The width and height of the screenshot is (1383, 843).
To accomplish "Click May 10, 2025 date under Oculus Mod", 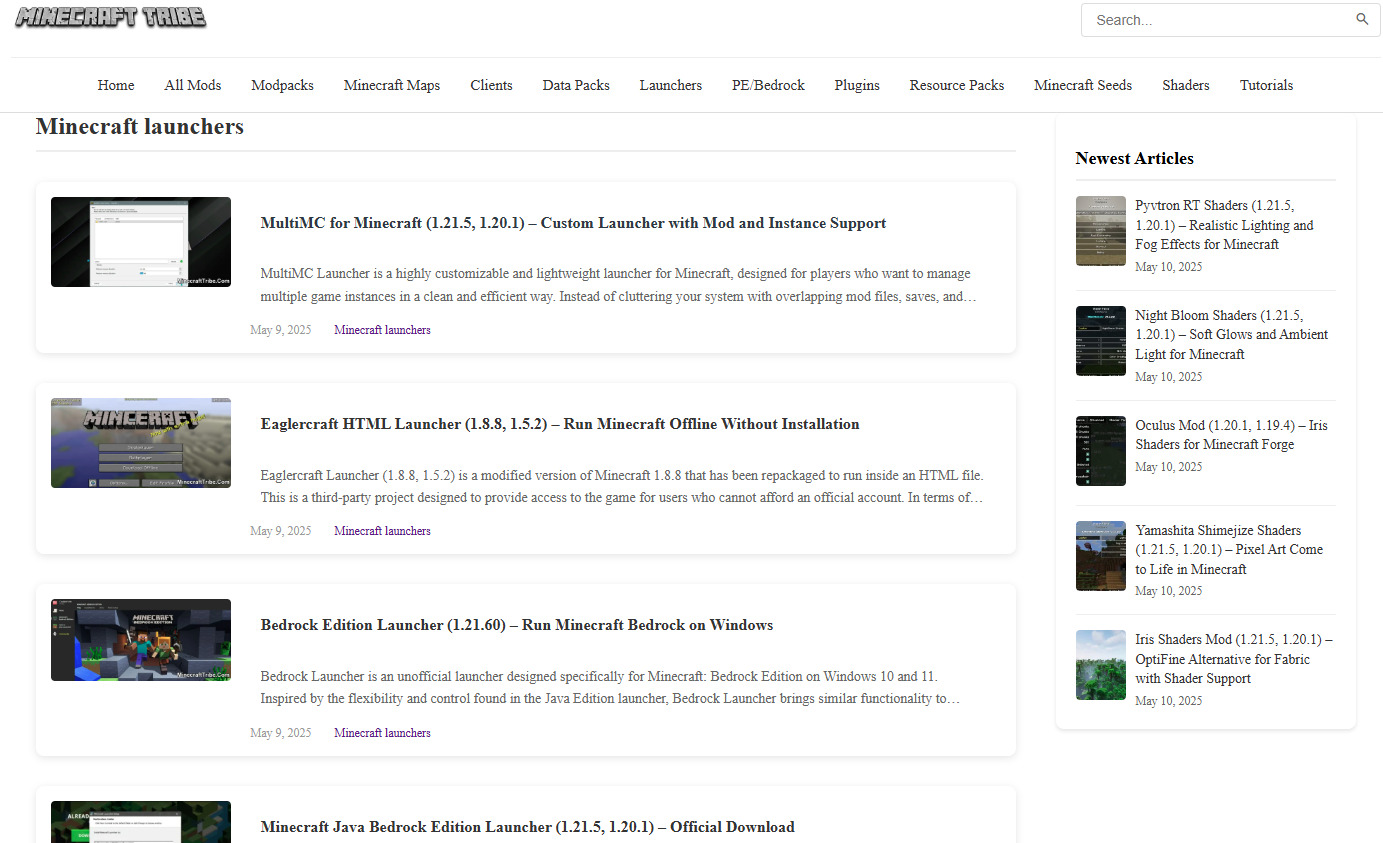I will (x=1169, y=467).
